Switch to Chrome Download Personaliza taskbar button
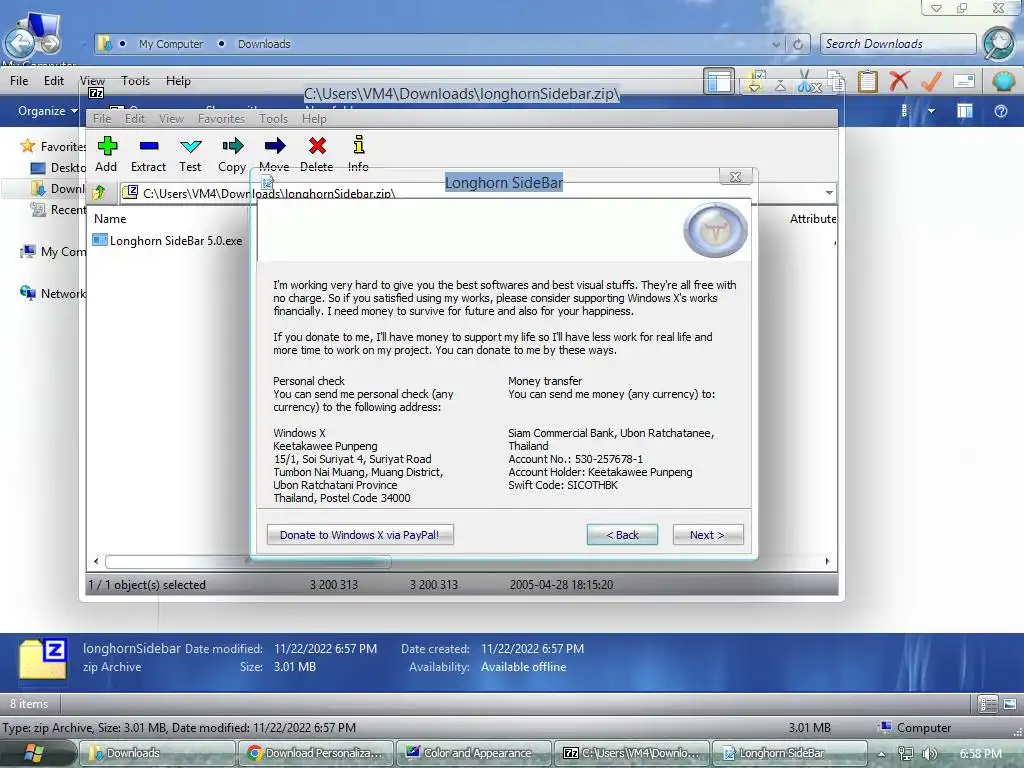Screen dimensions: 1024x768 316,753
